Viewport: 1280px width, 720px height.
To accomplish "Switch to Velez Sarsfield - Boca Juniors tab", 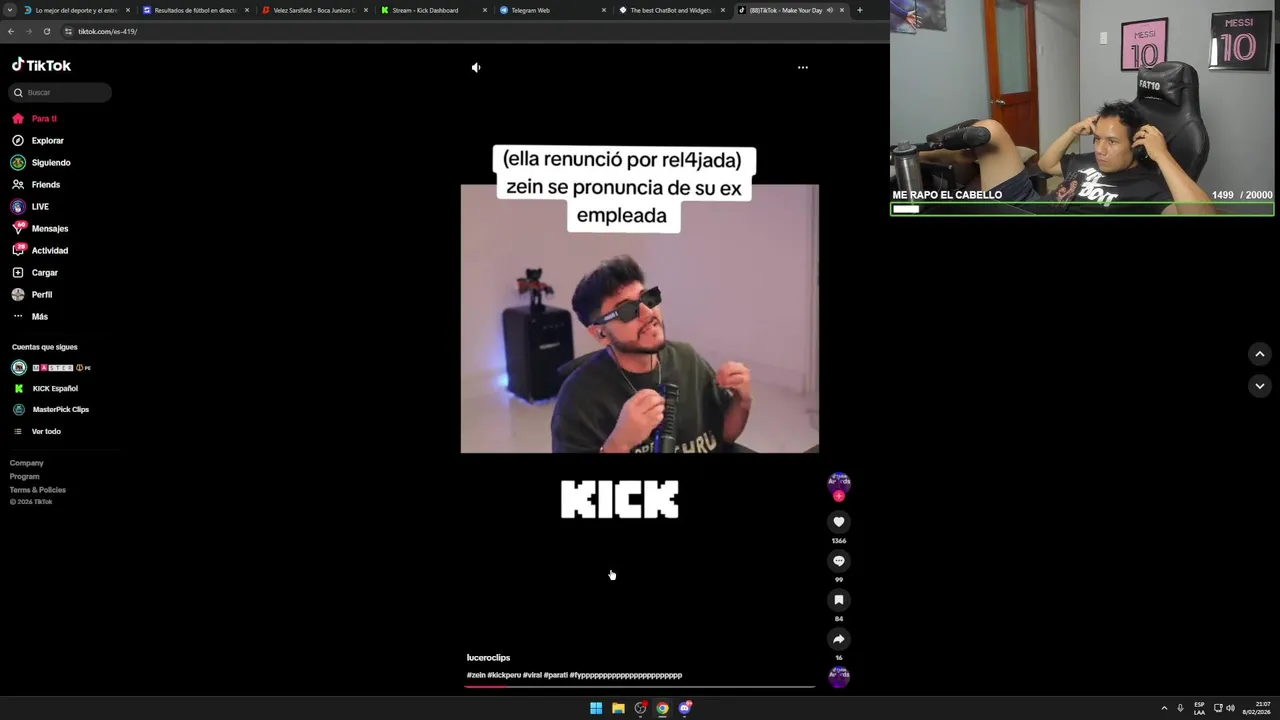I will coord(314,10).
